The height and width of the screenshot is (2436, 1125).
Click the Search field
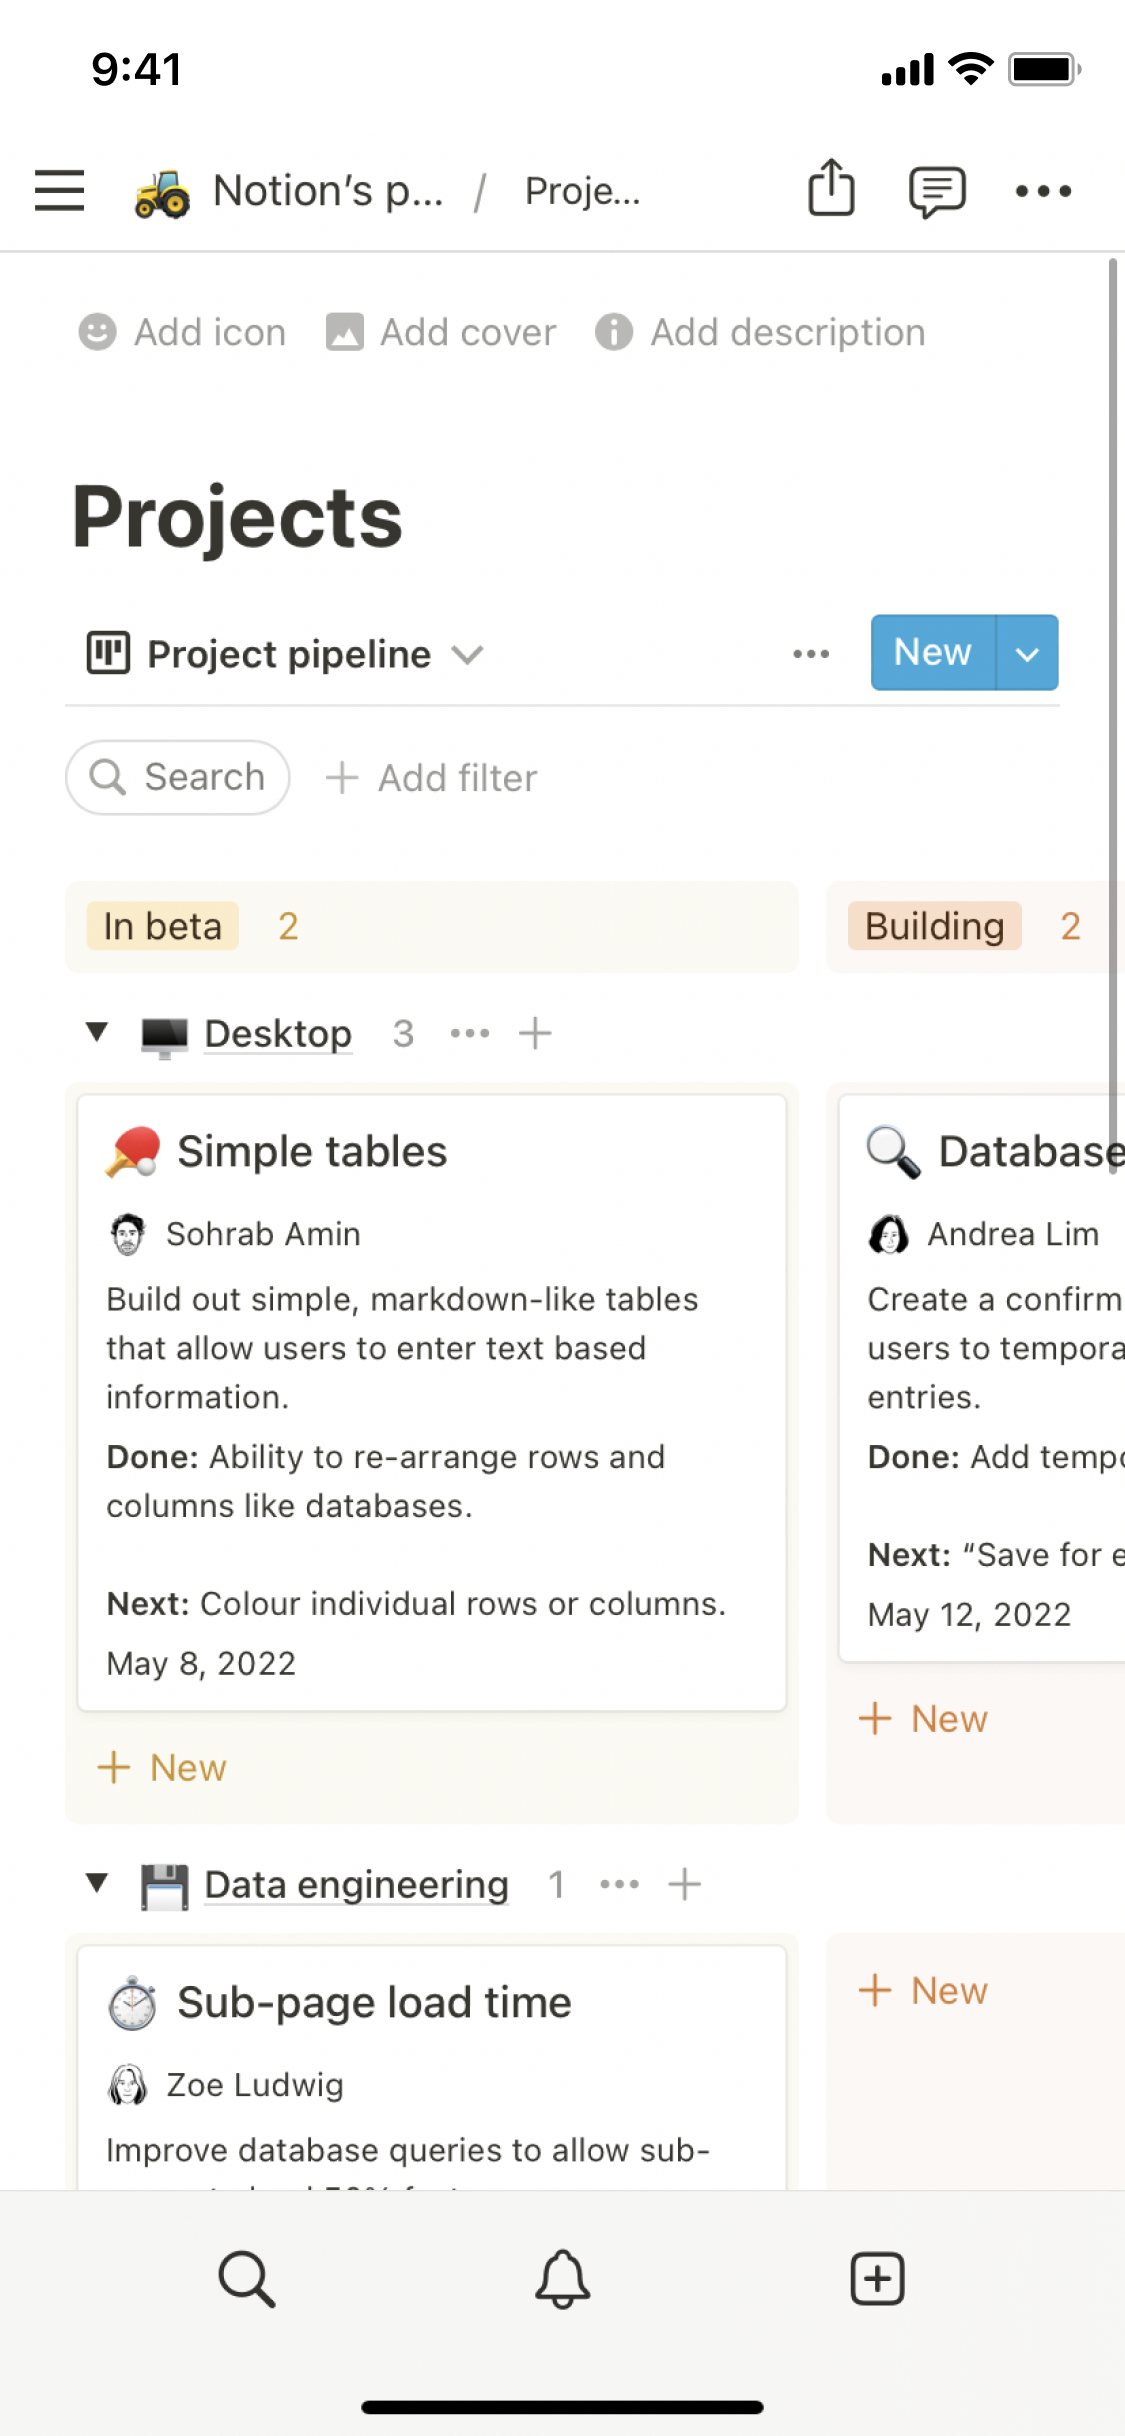point(178,777)
